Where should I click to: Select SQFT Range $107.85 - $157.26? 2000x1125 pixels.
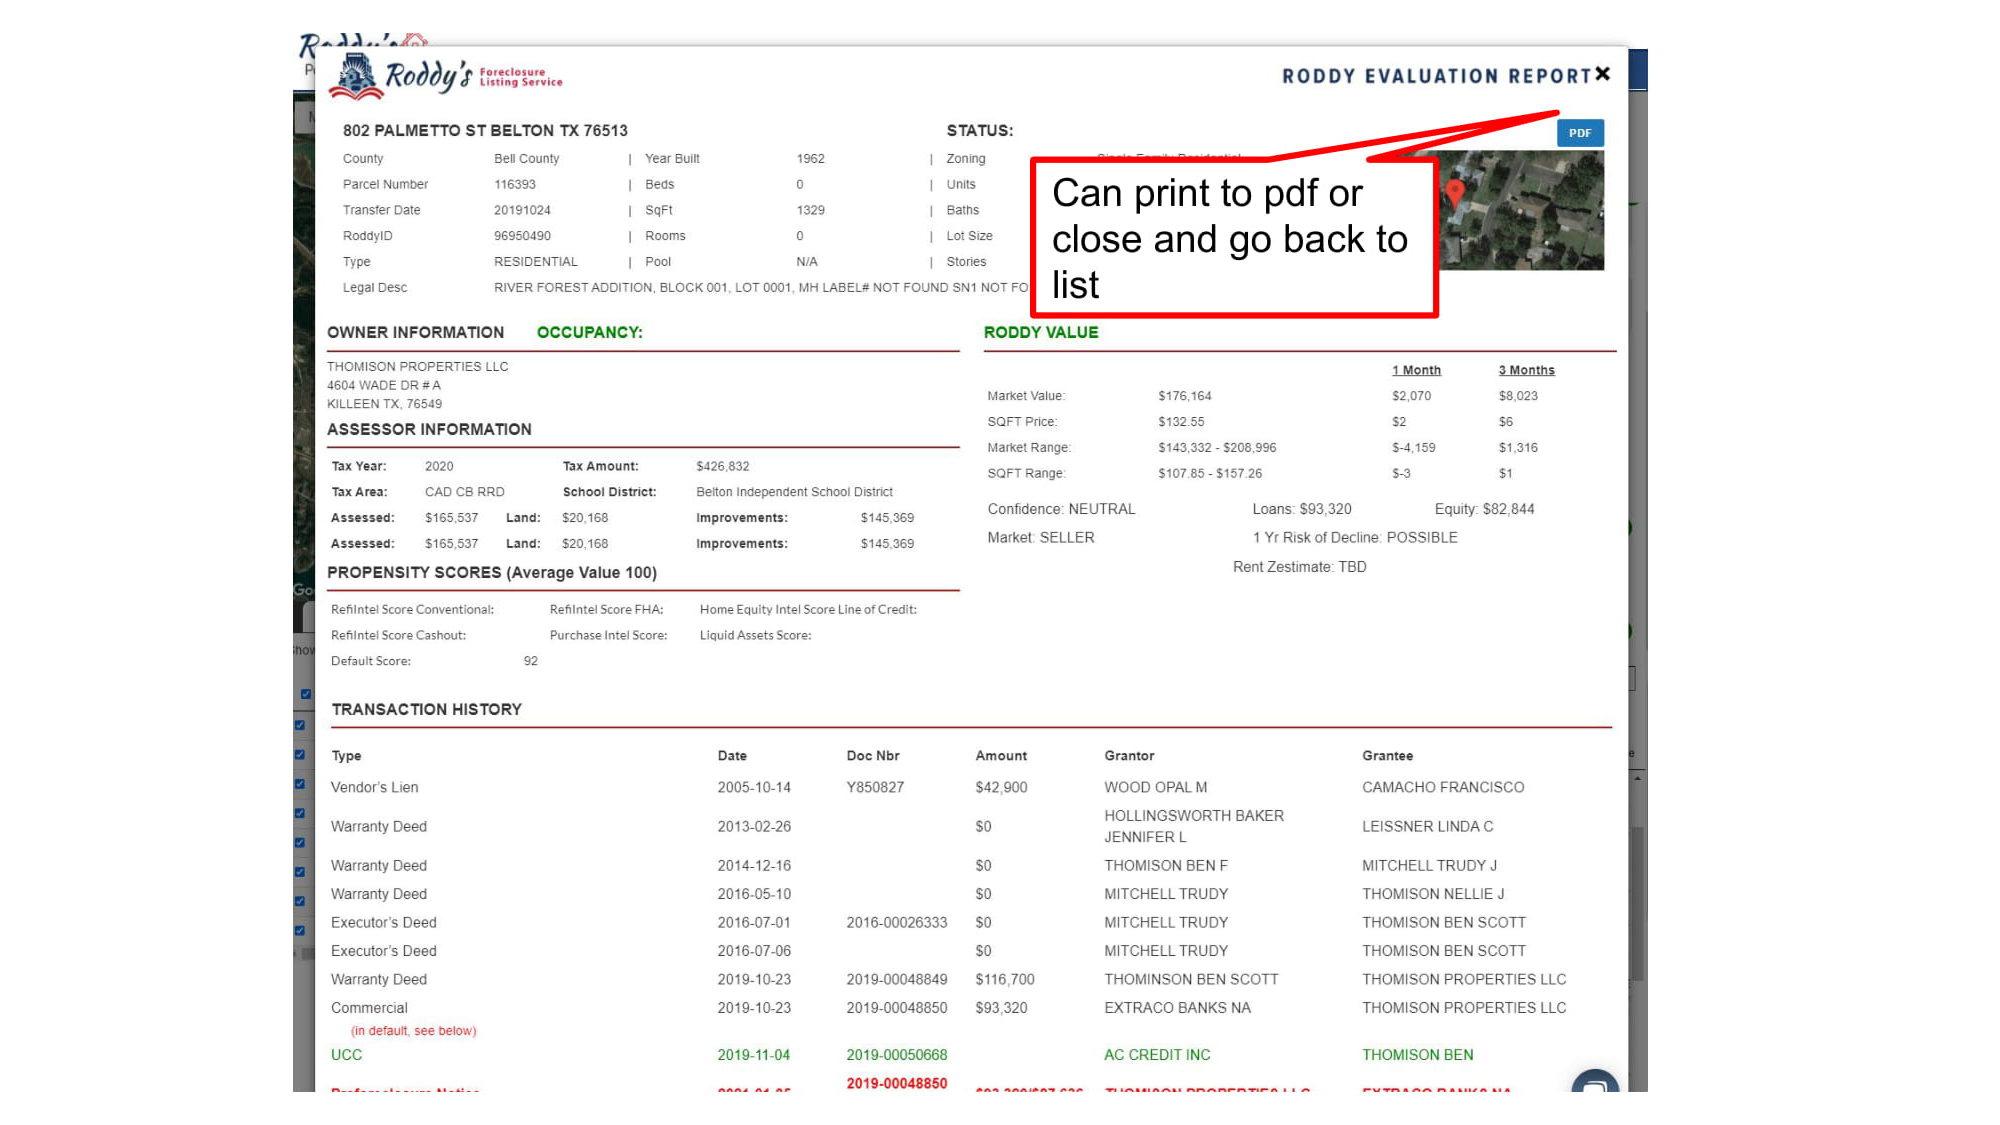click(x=1210, y=475)
